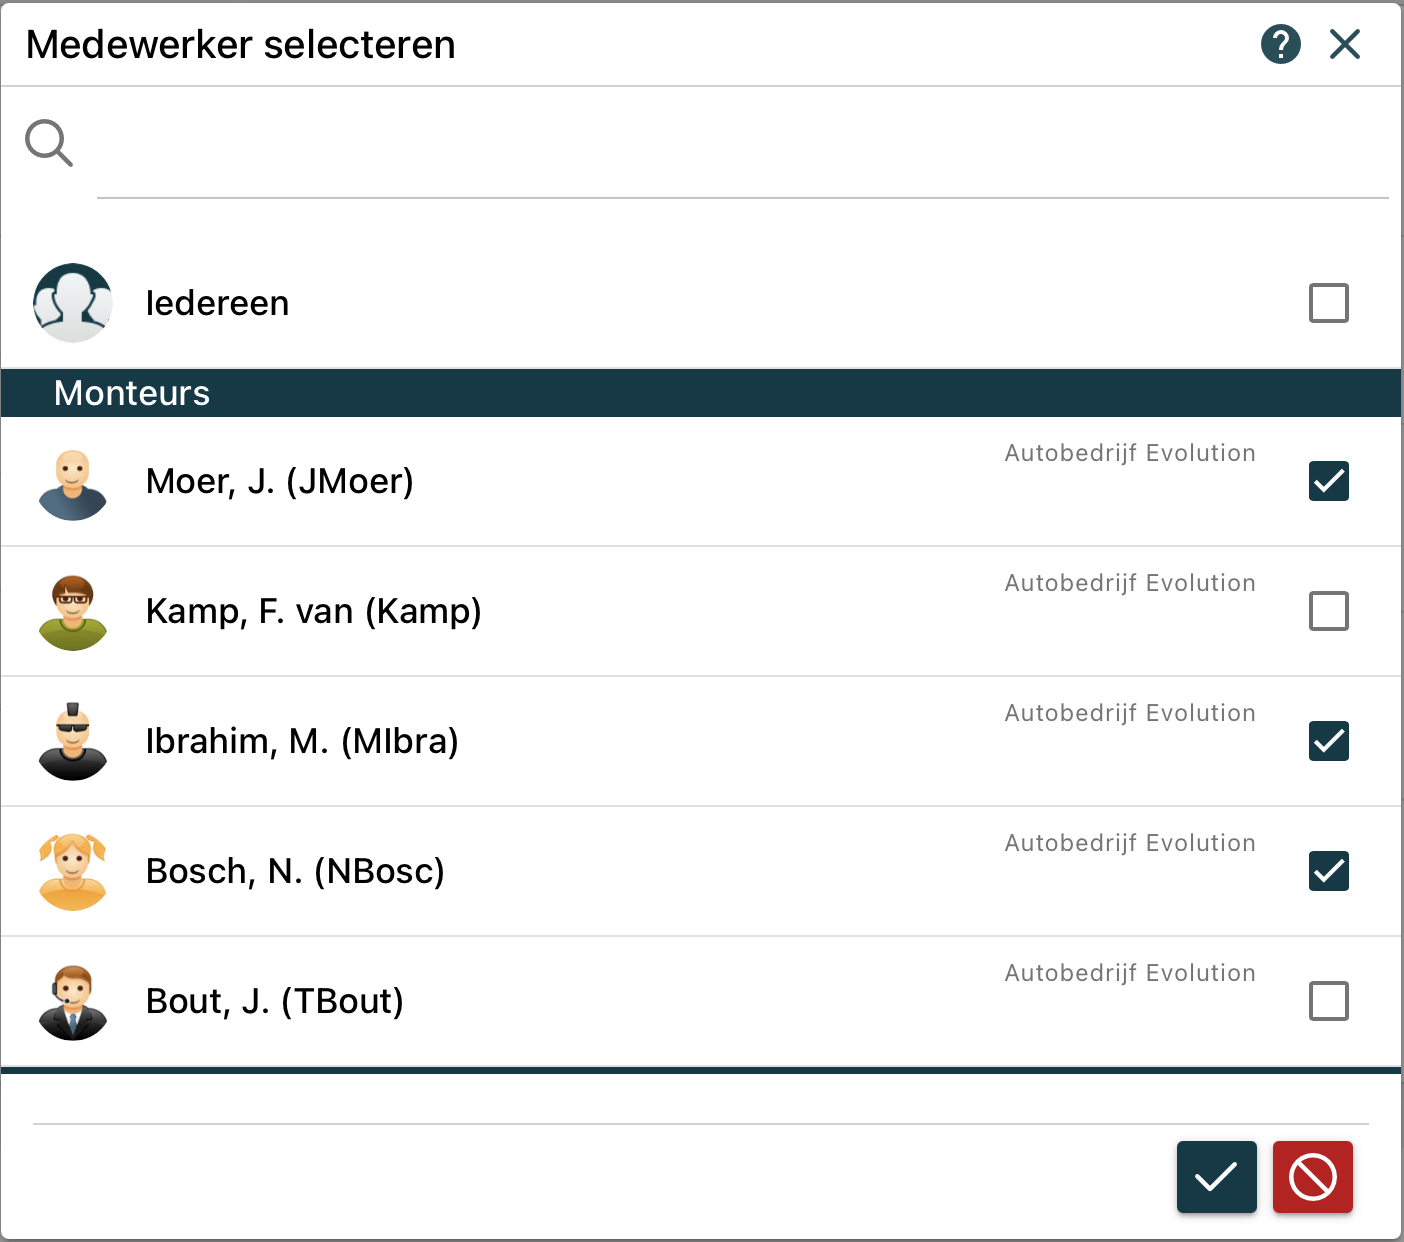
Task: Click the Kamp, F. van avatar icon
Action: 72,613
